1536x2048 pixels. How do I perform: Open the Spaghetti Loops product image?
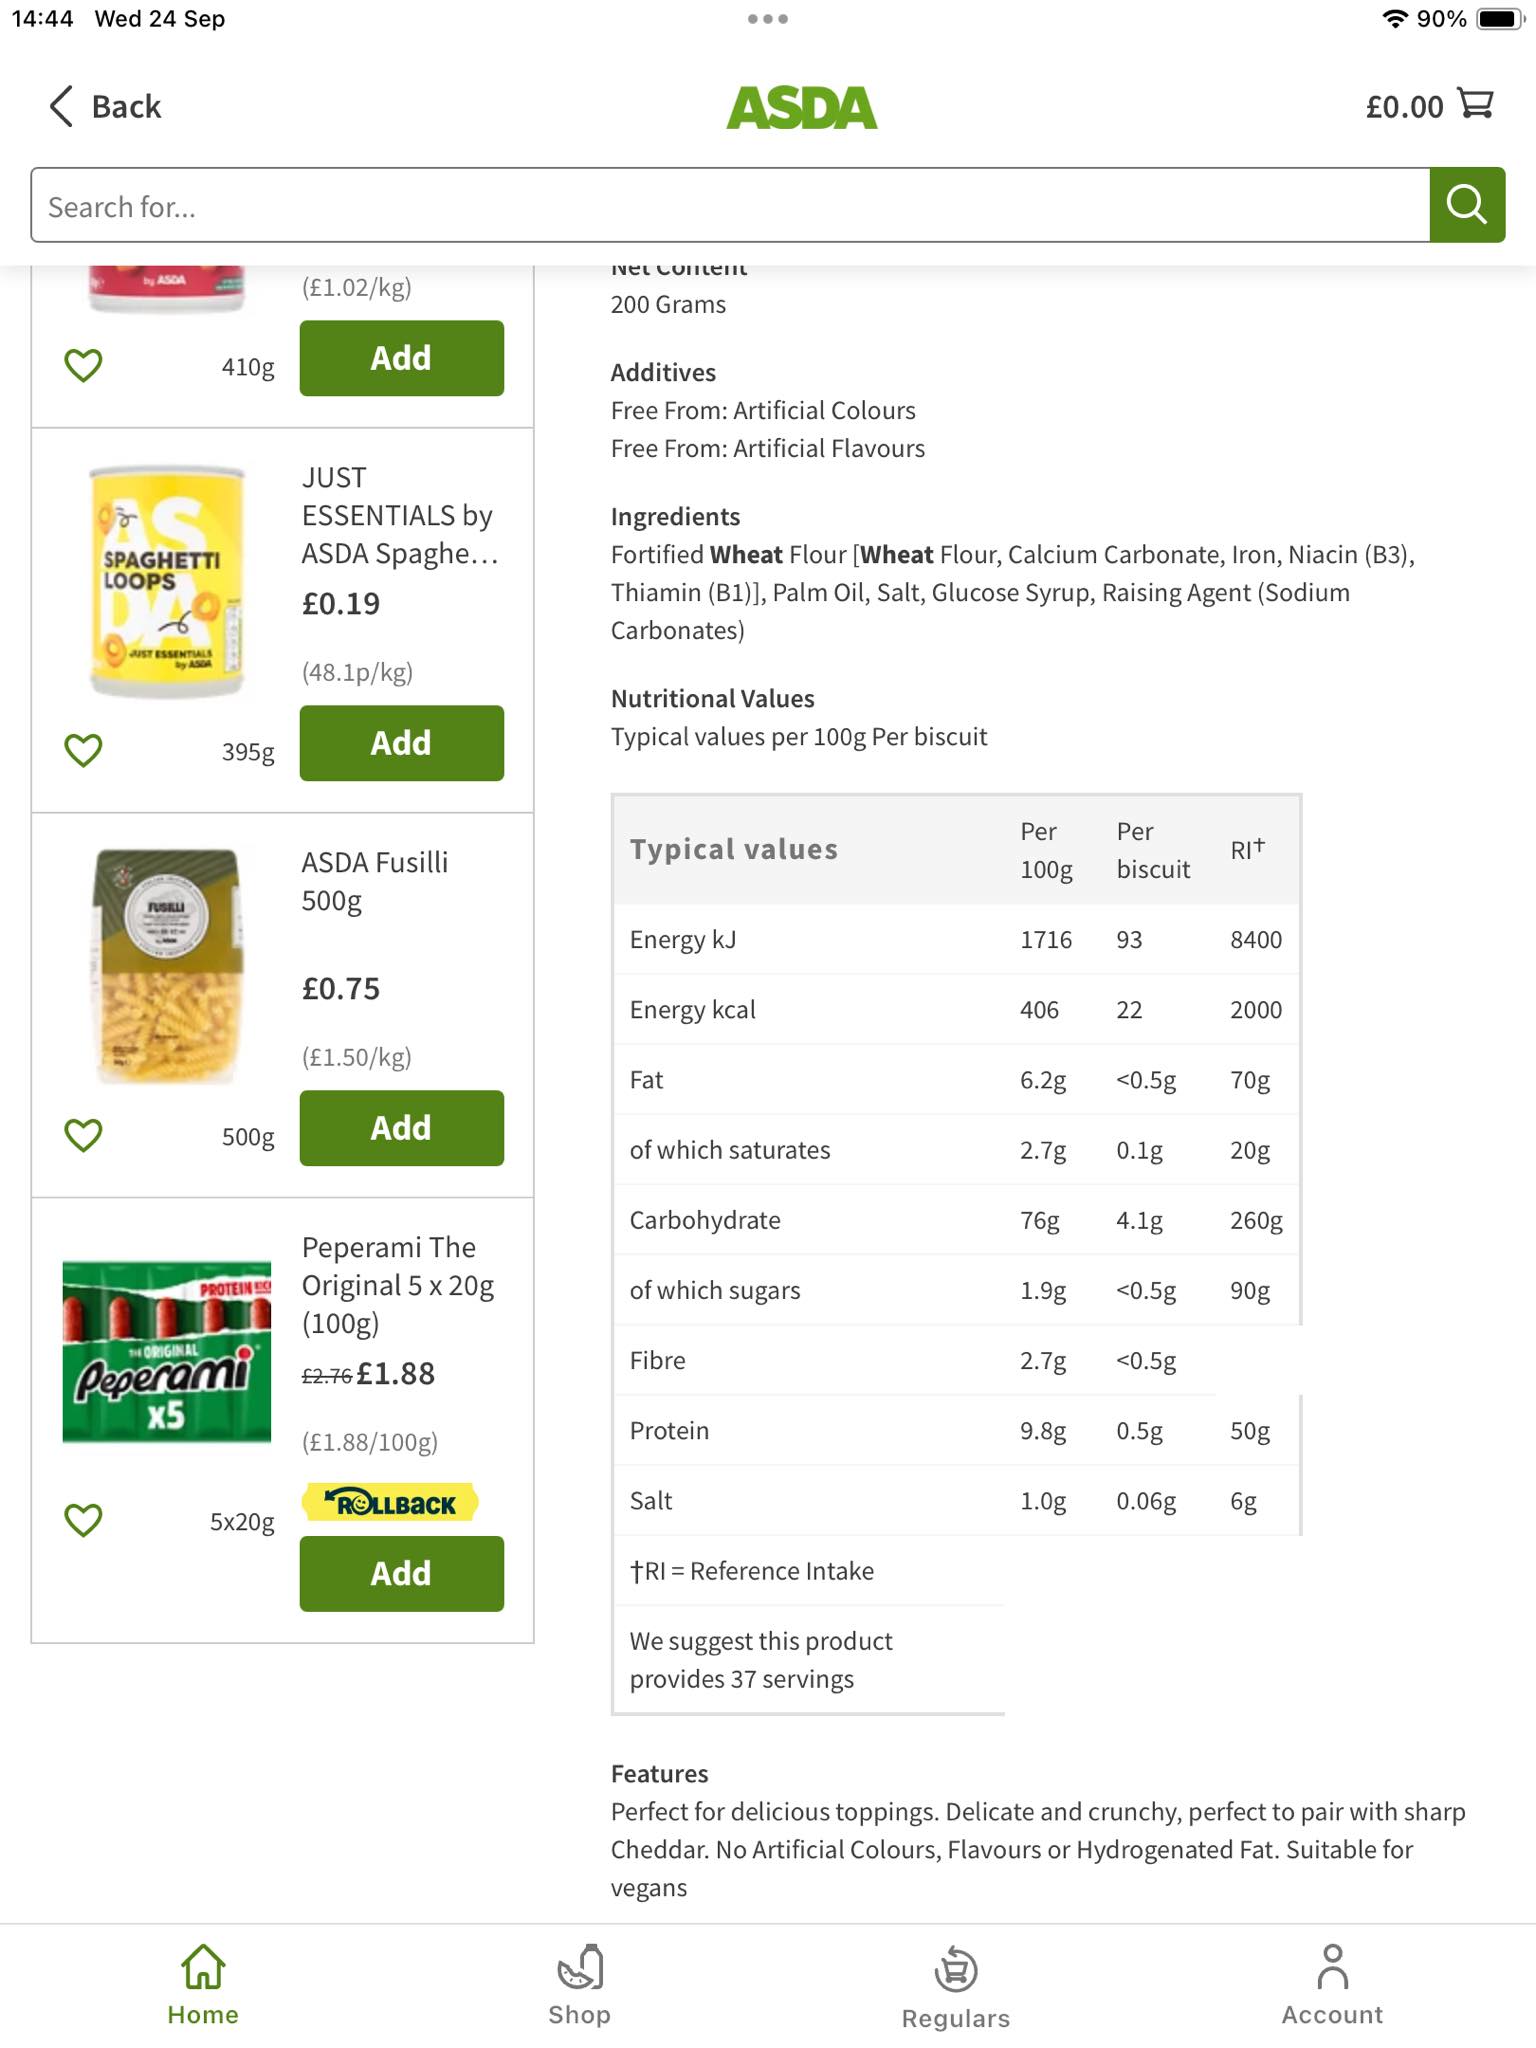[167, 581]
